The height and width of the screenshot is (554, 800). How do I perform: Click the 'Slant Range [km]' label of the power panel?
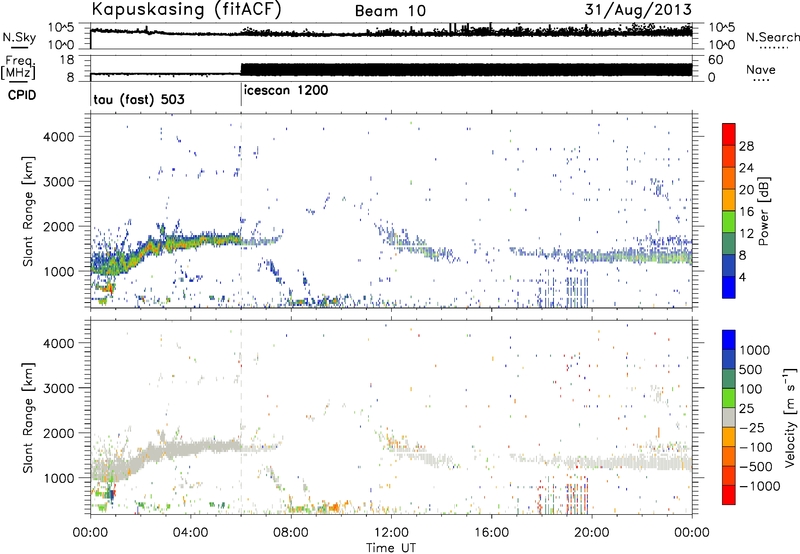[28, 211]
